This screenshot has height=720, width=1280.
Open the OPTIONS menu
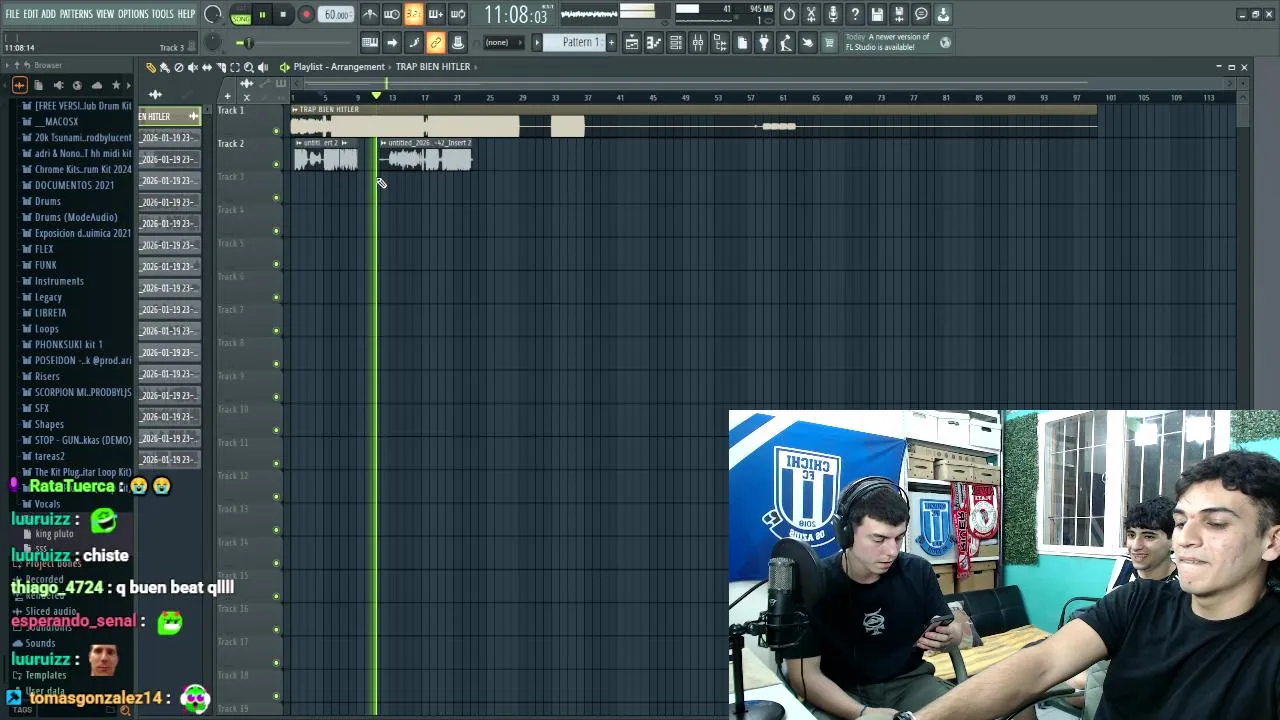click(133, 14)
